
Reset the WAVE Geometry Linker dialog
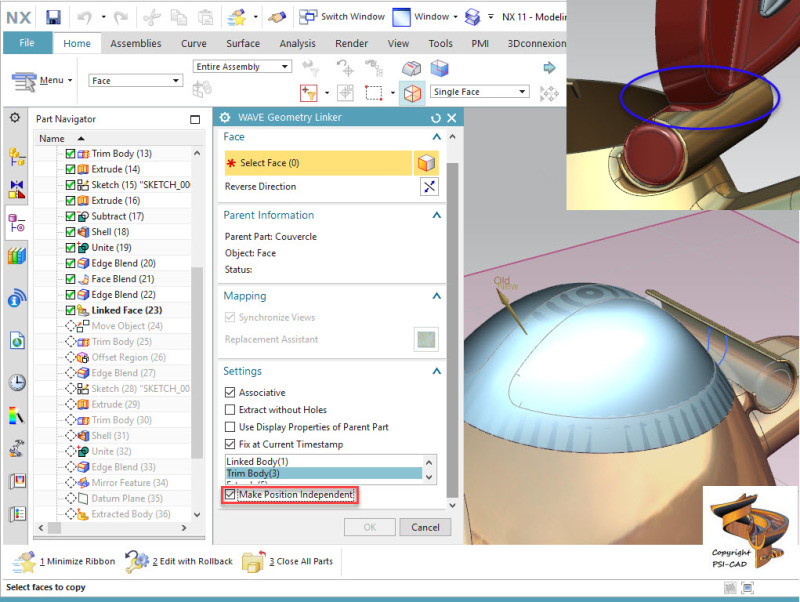coord(435,118)
